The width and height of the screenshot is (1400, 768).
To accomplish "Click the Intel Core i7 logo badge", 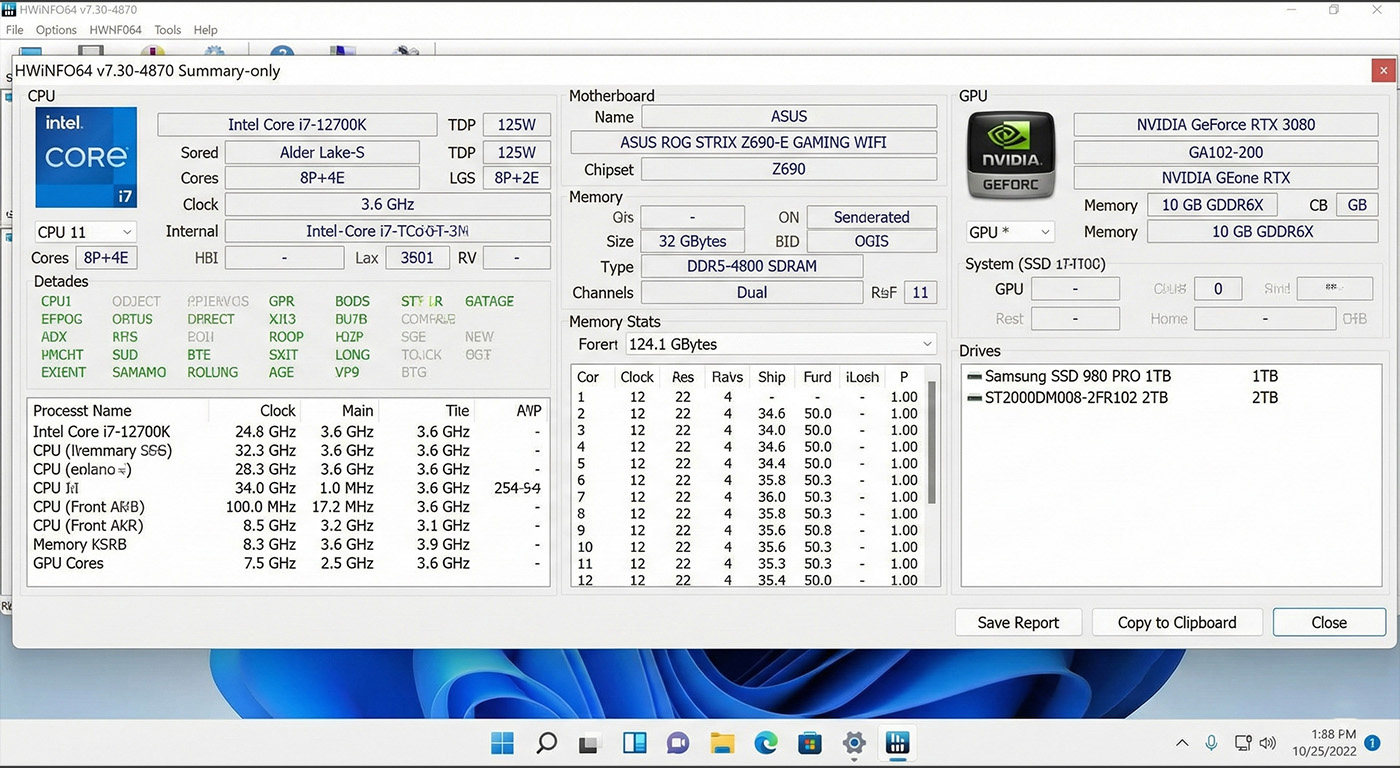I will click(x=86, y=157).
